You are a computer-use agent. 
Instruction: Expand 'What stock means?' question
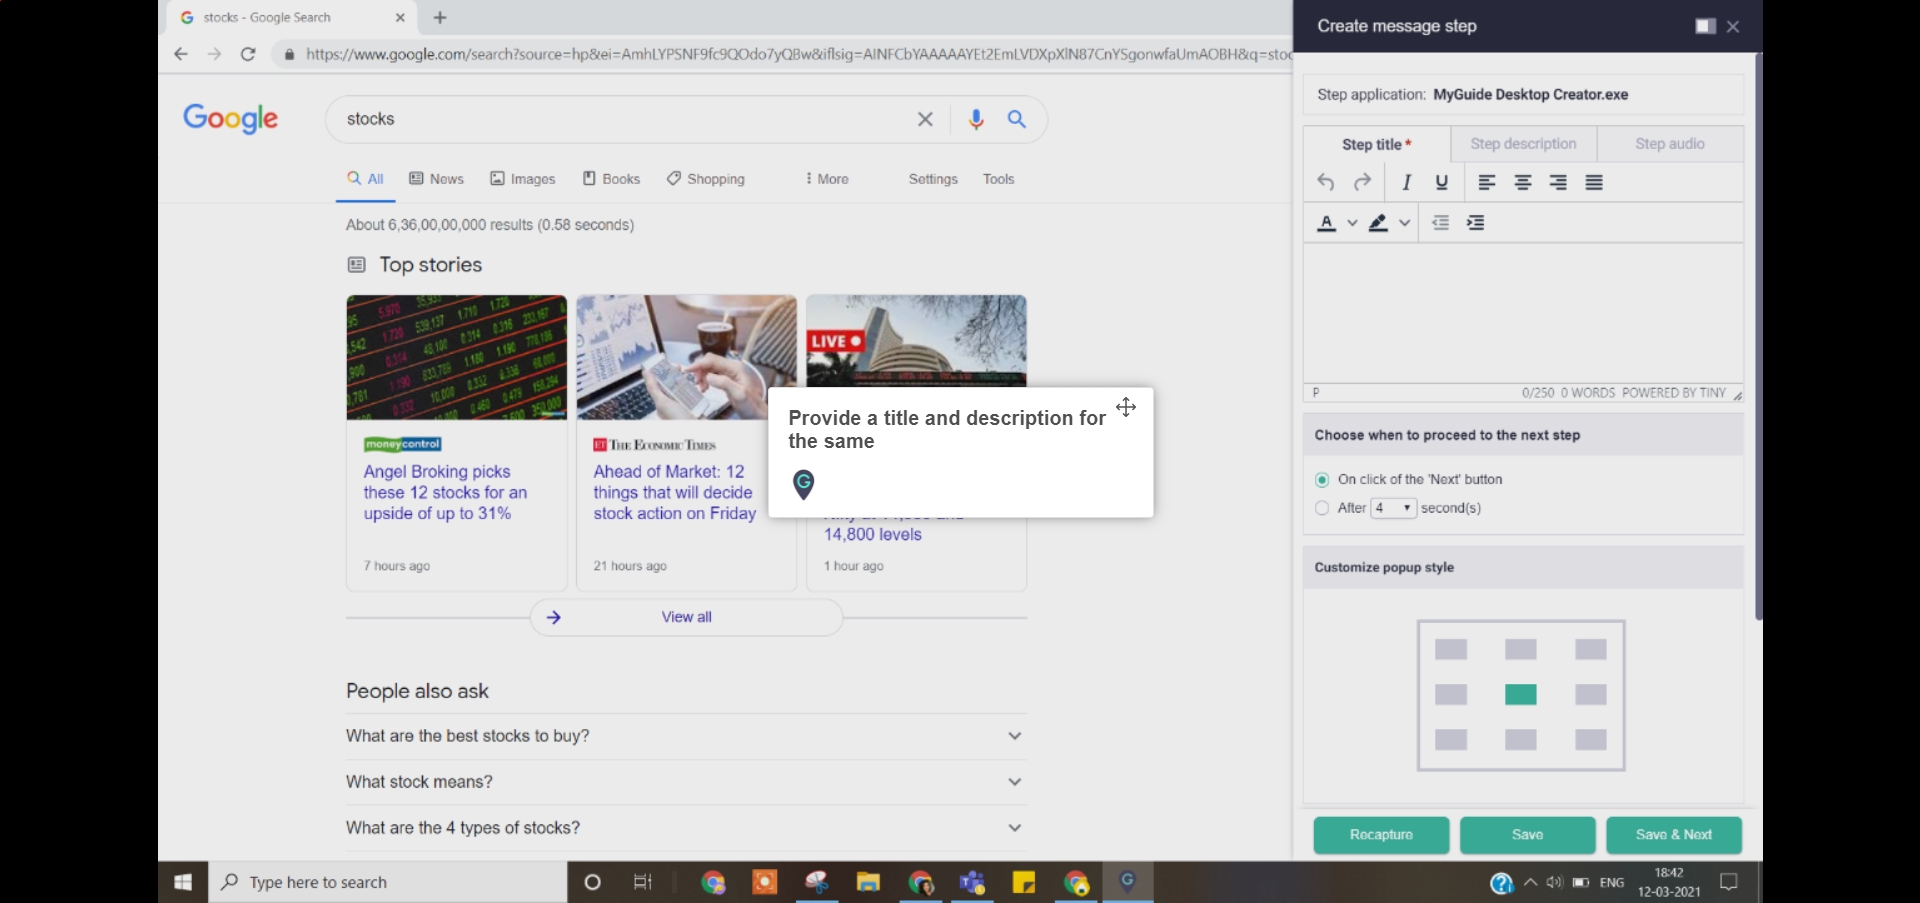686,782
